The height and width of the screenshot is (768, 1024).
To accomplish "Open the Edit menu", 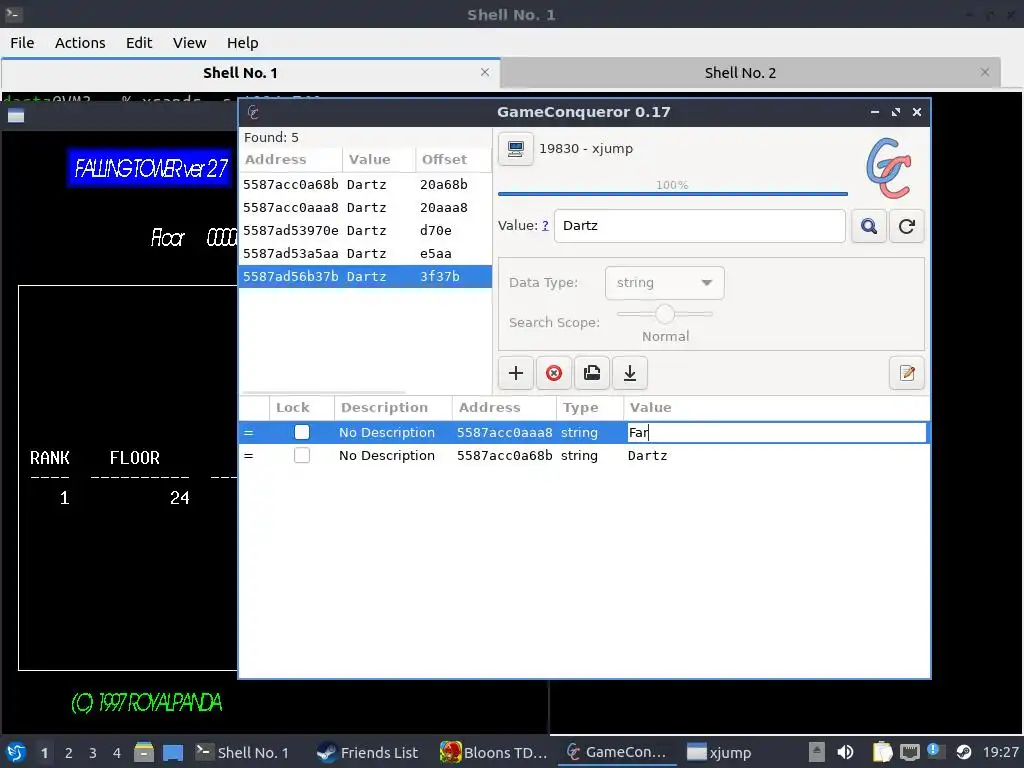I will click(x=138, y=43).
